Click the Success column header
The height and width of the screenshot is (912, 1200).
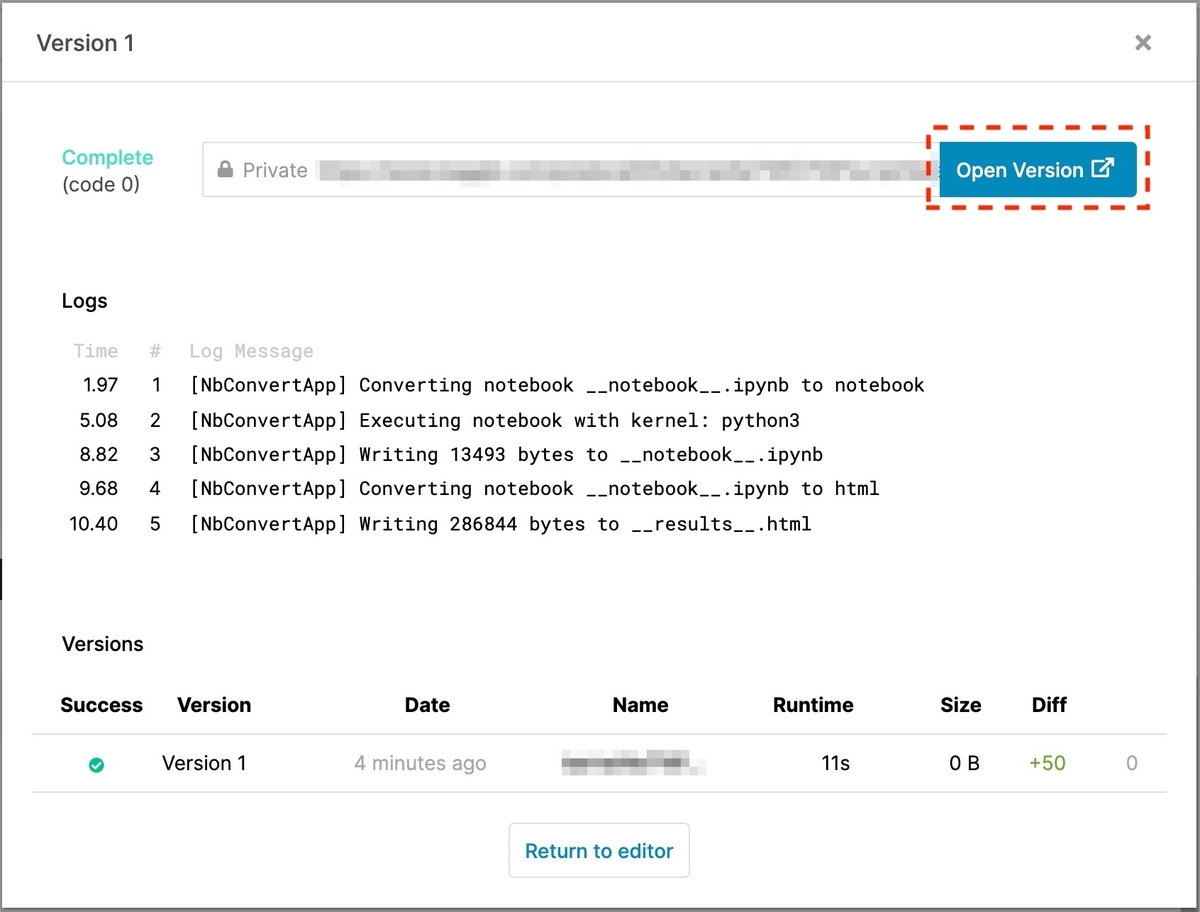click(x=101, y=705)
